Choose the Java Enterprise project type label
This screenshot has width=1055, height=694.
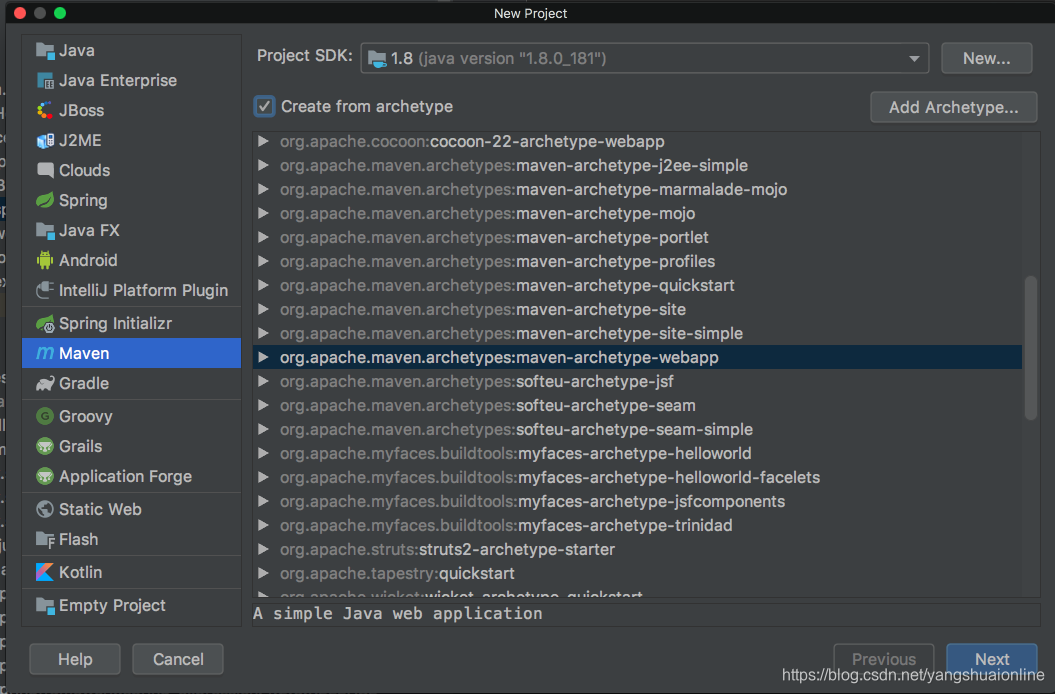[x=118, y=81]
